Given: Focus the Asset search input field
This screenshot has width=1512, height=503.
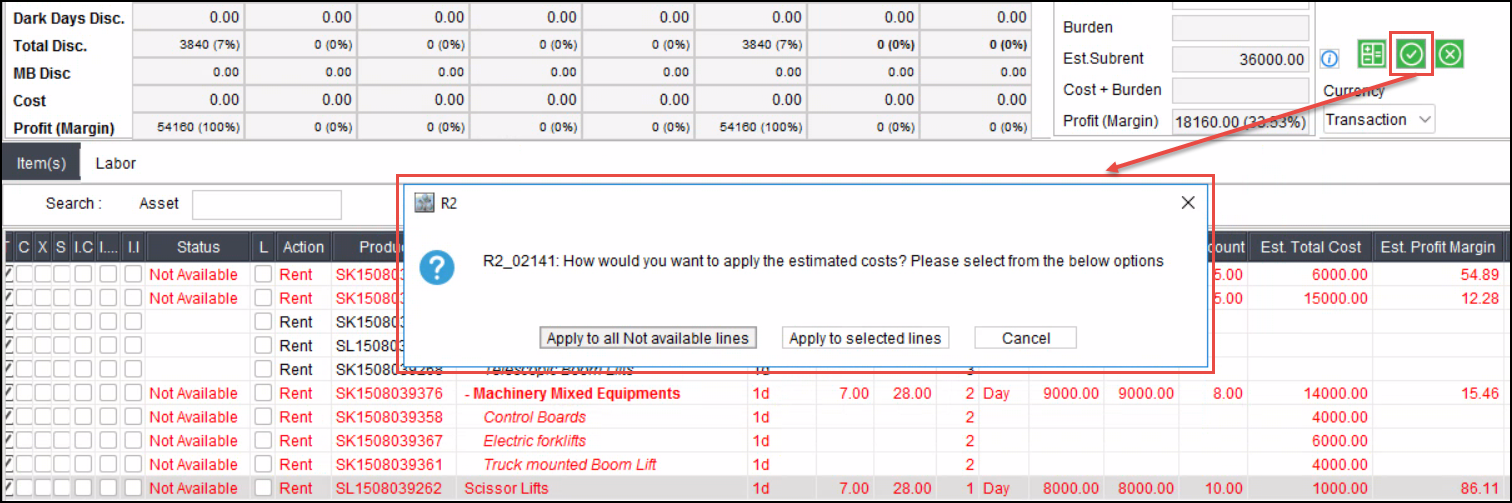Looking at the screenshot, I should tap(267, 204).
